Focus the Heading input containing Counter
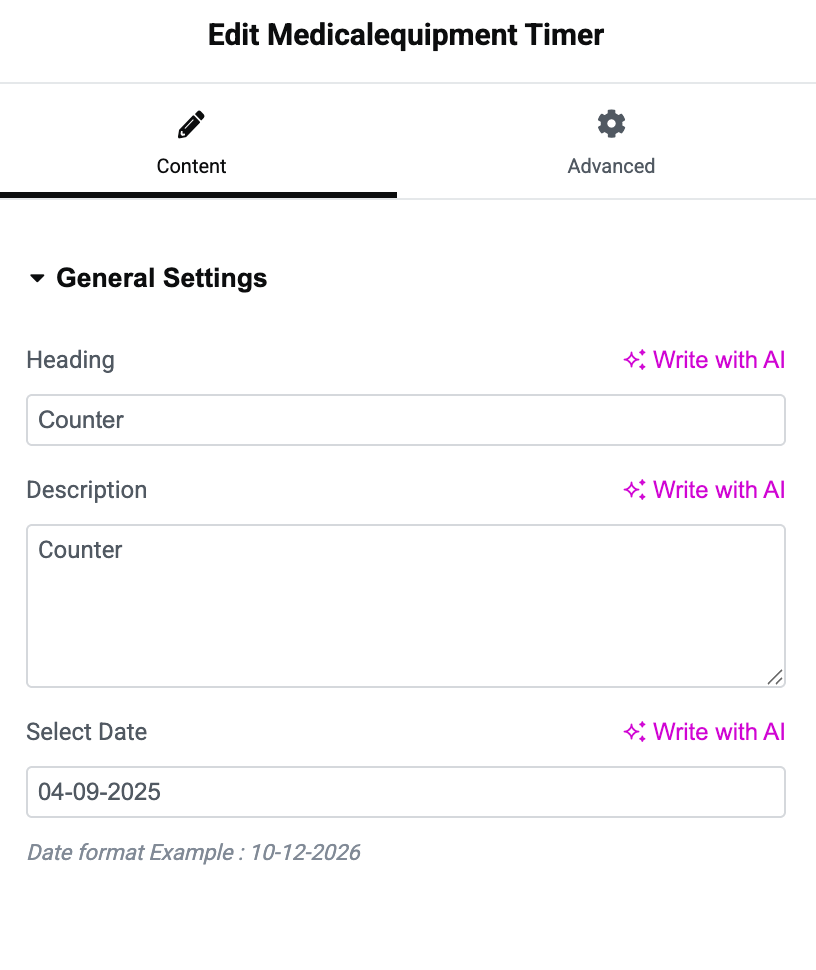This screenshot has width=816, height=970. tap(405, 420)
